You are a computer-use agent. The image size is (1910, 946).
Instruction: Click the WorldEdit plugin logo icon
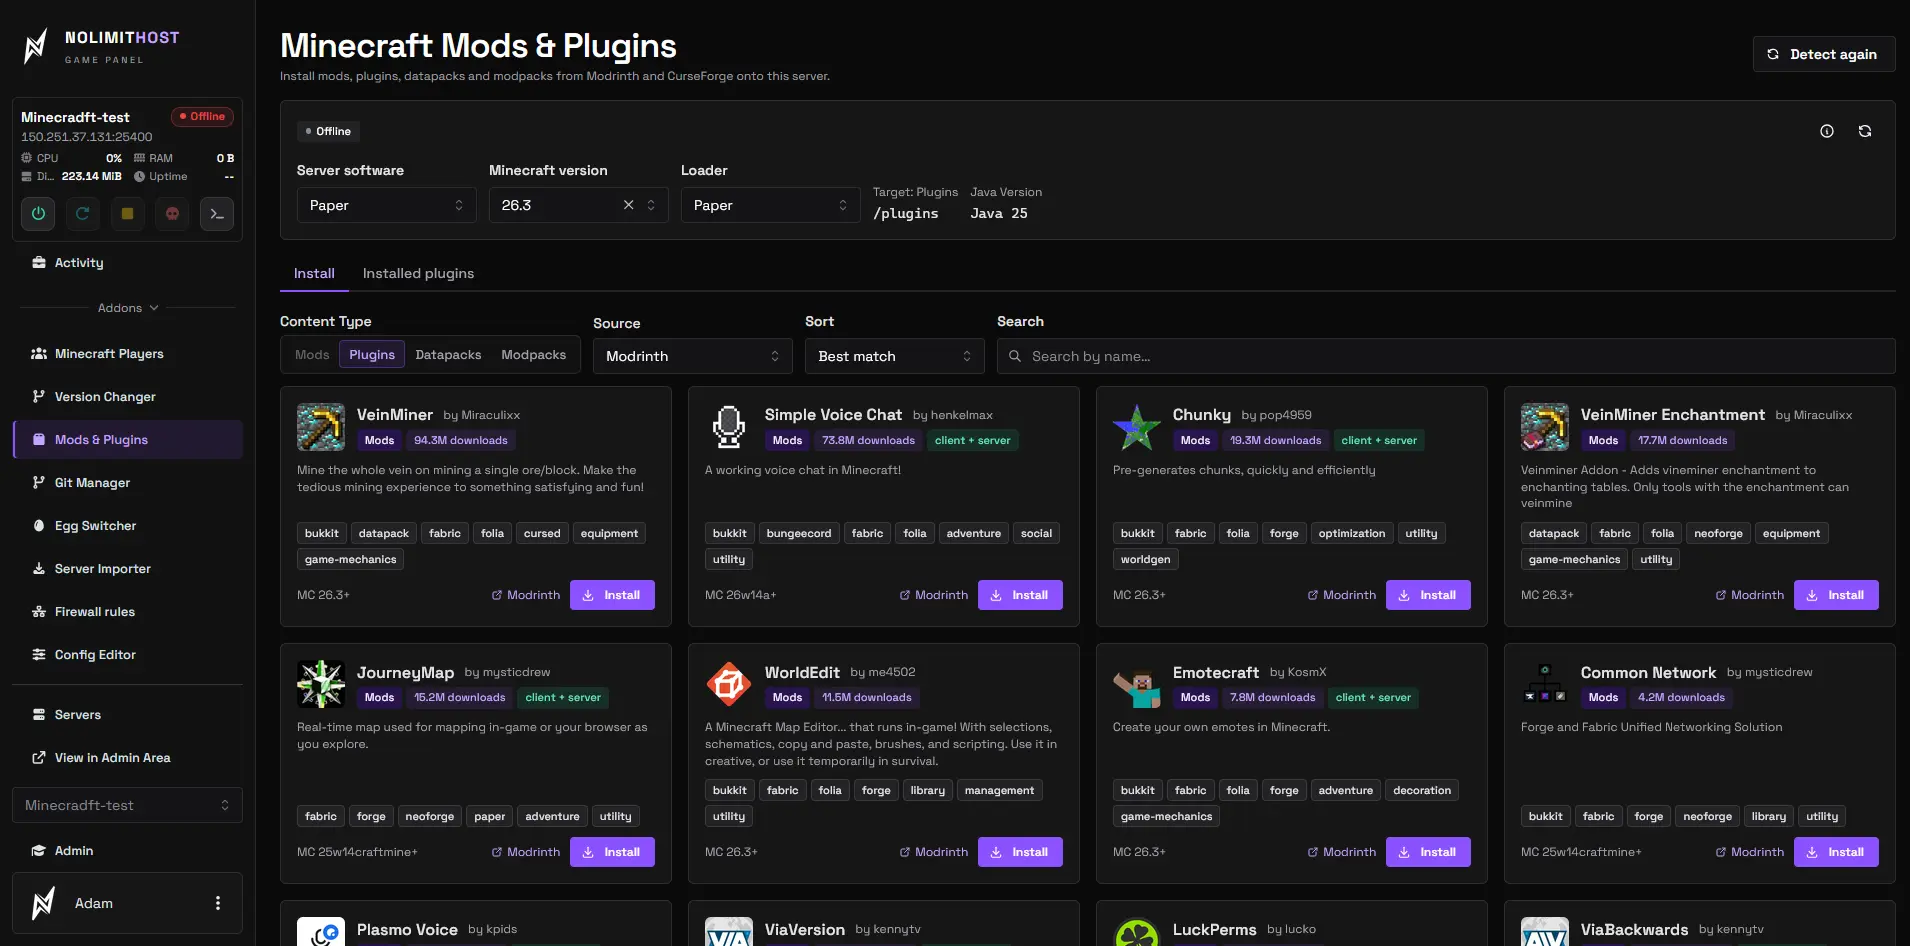(x=729, y=684)
